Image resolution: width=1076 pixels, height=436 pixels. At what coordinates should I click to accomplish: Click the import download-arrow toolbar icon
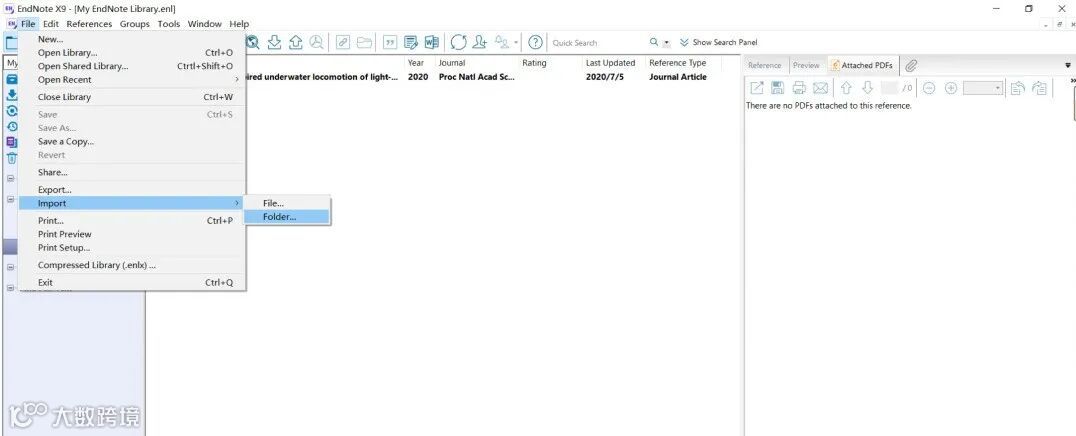pyautogui.click(x=274, y=43)
